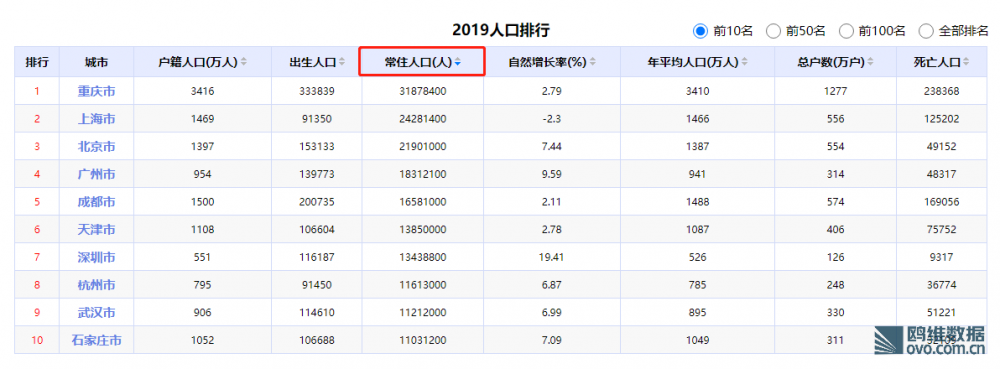
Task: Click the 杭州市 link in row 8
Action: [x=96, y=285]
